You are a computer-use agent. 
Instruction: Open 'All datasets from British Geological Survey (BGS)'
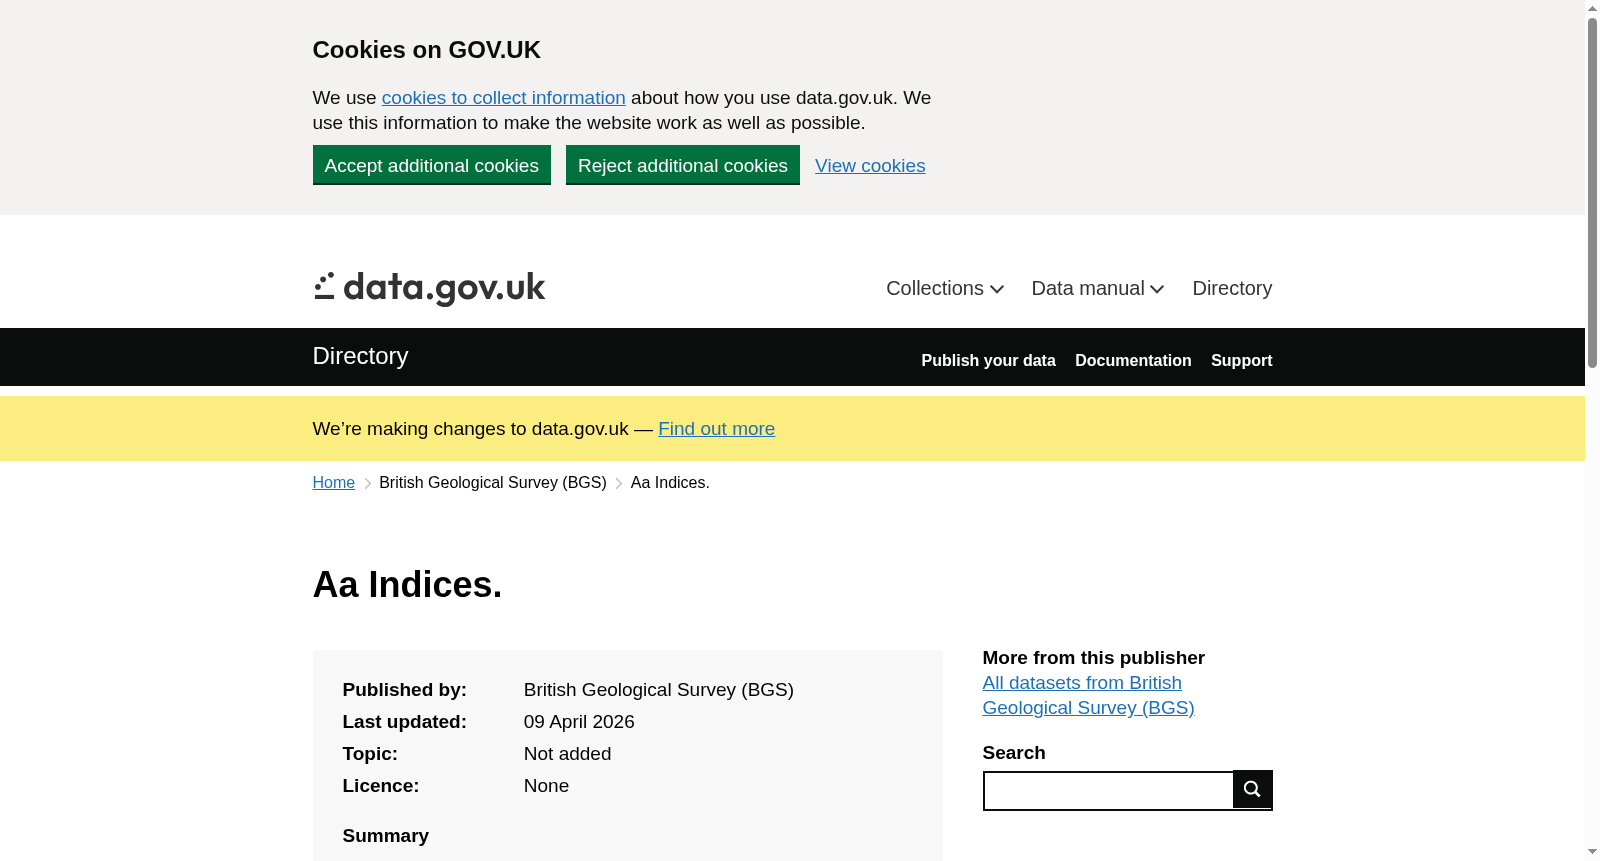1088,695
